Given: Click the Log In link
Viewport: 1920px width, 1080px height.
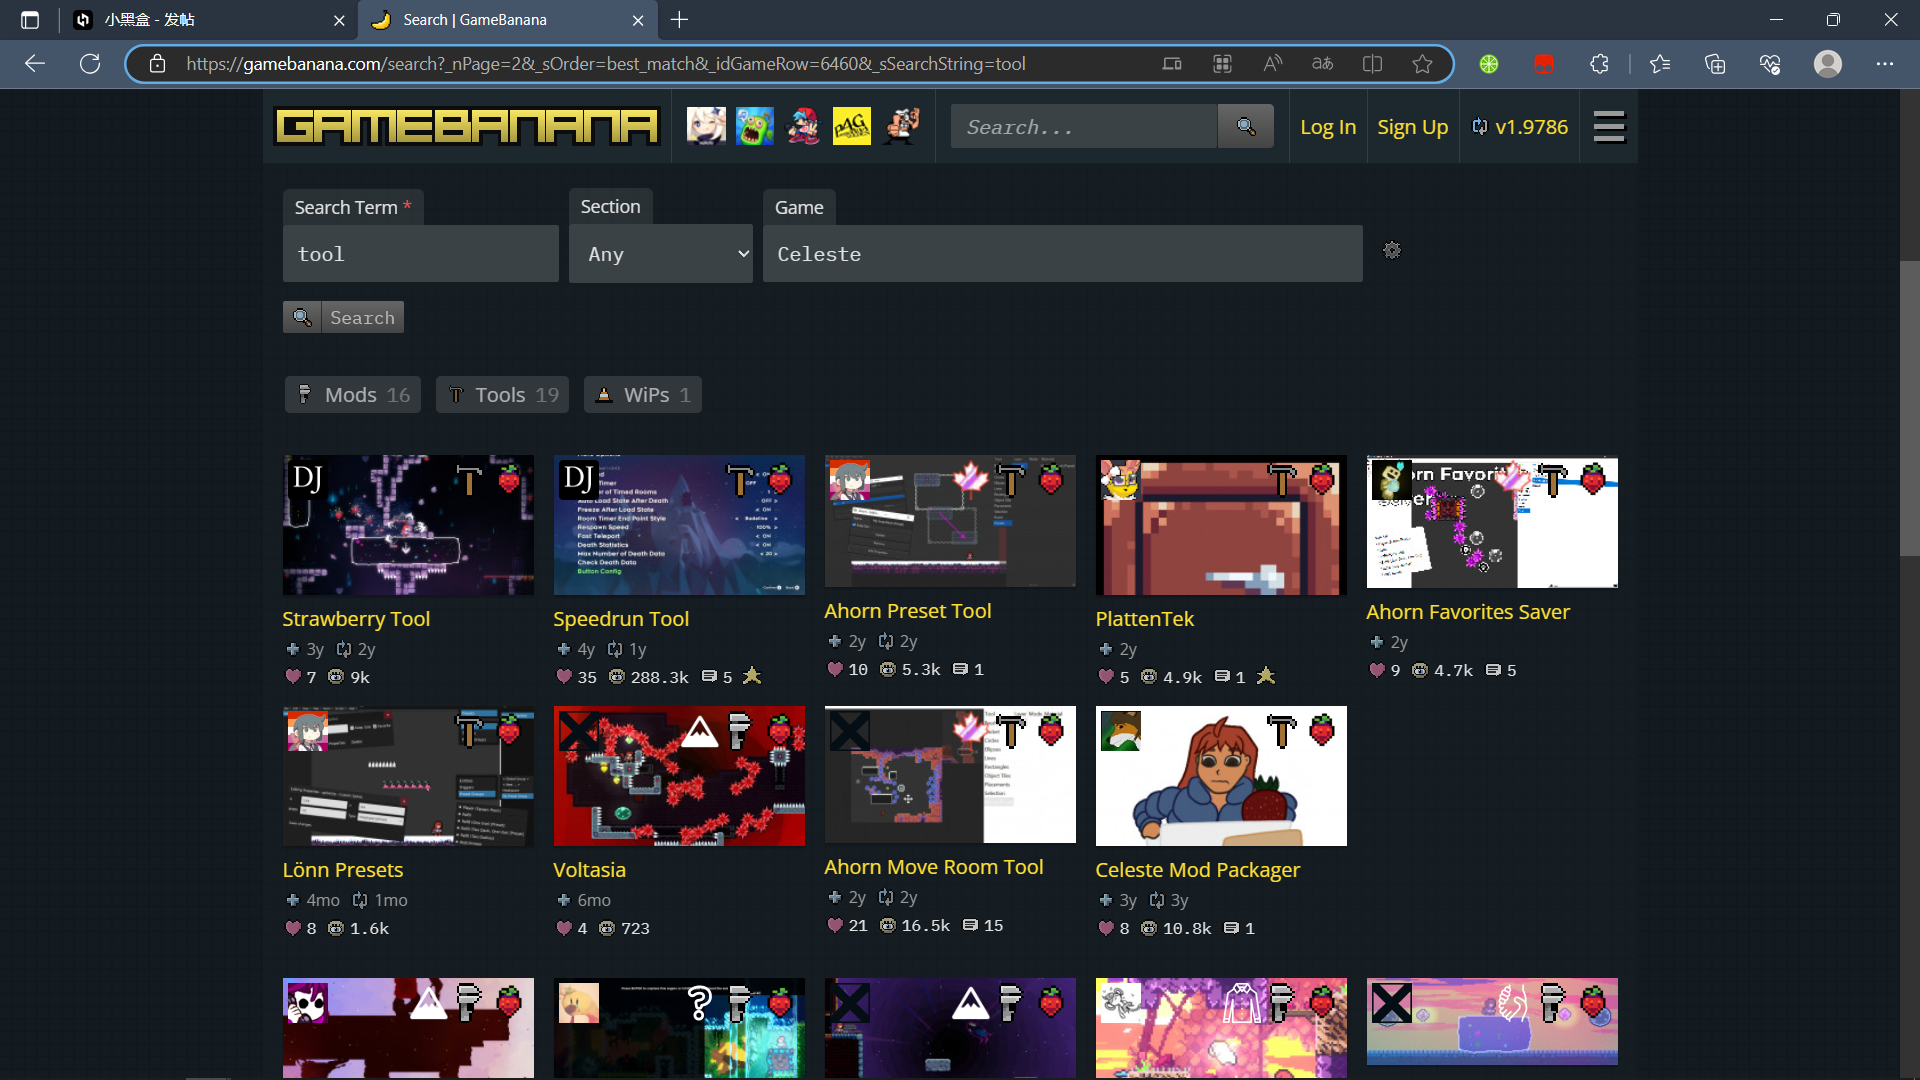Looking at the screenshot, I should 1328,127.
